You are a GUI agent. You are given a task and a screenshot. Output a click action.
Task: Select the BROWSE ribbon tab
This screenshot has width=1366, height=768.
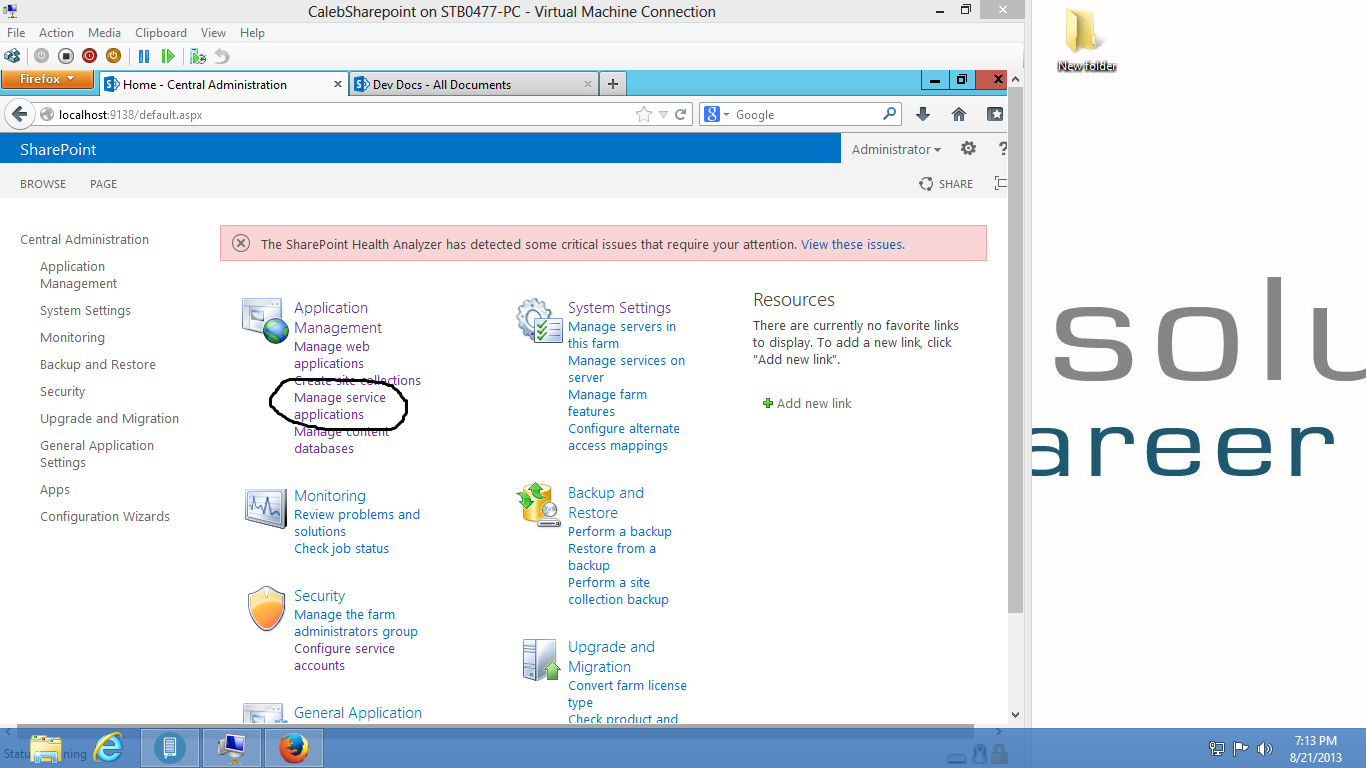(43, 184)
